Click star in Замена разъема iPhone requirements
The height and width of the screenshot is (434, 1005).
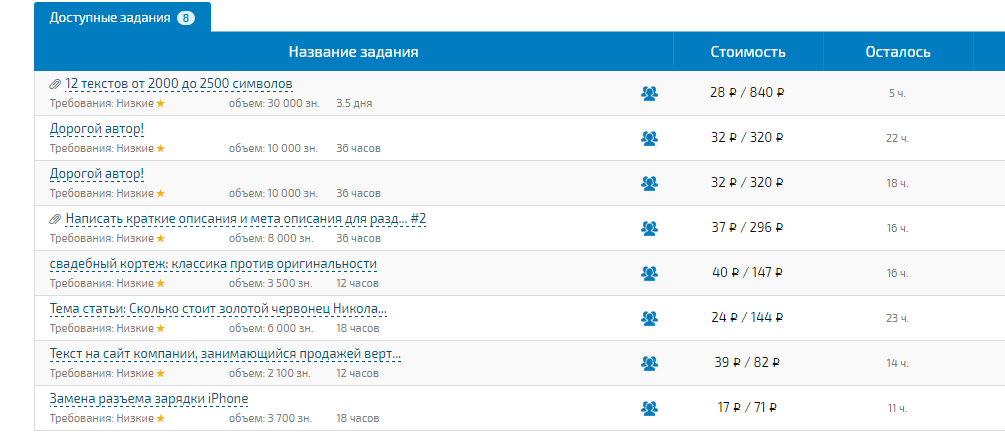point(160,418)
